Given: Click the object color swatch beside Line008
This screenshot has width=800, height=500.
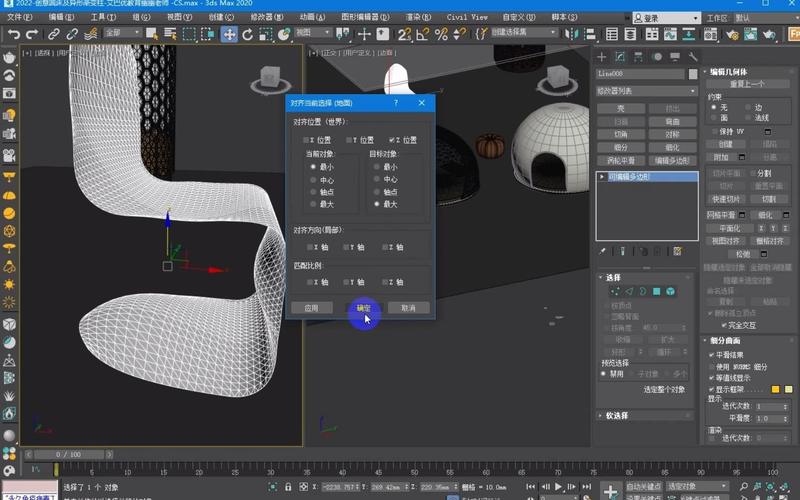Looking at the screenshot, I should pos(692,74).
